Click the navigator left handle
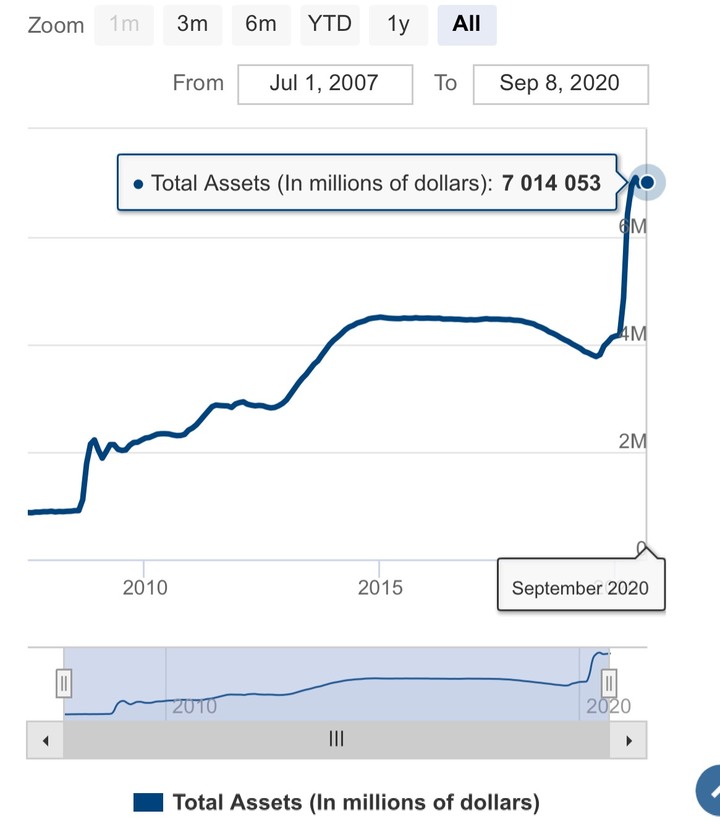Screen dimensions: 720x824 click(64, 684)
